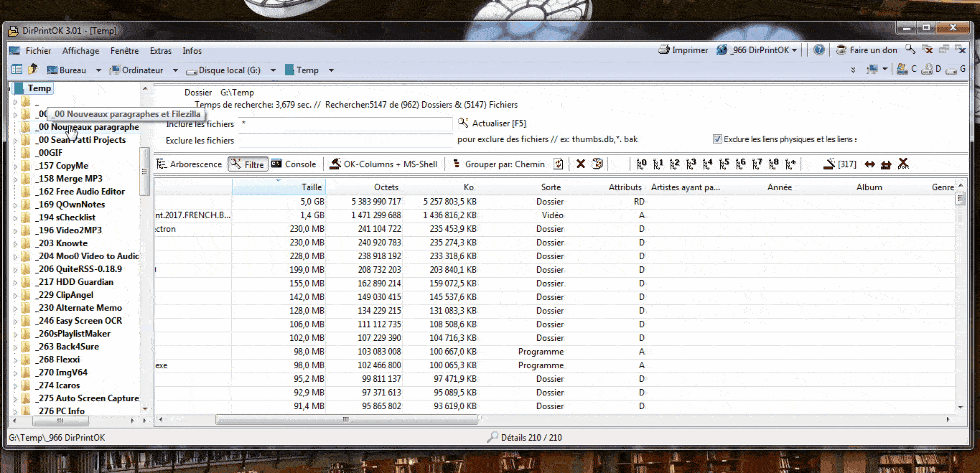Click the black X delete icon in the toolbar
Viewport: 980px width, 473px height.
(581, 164)
